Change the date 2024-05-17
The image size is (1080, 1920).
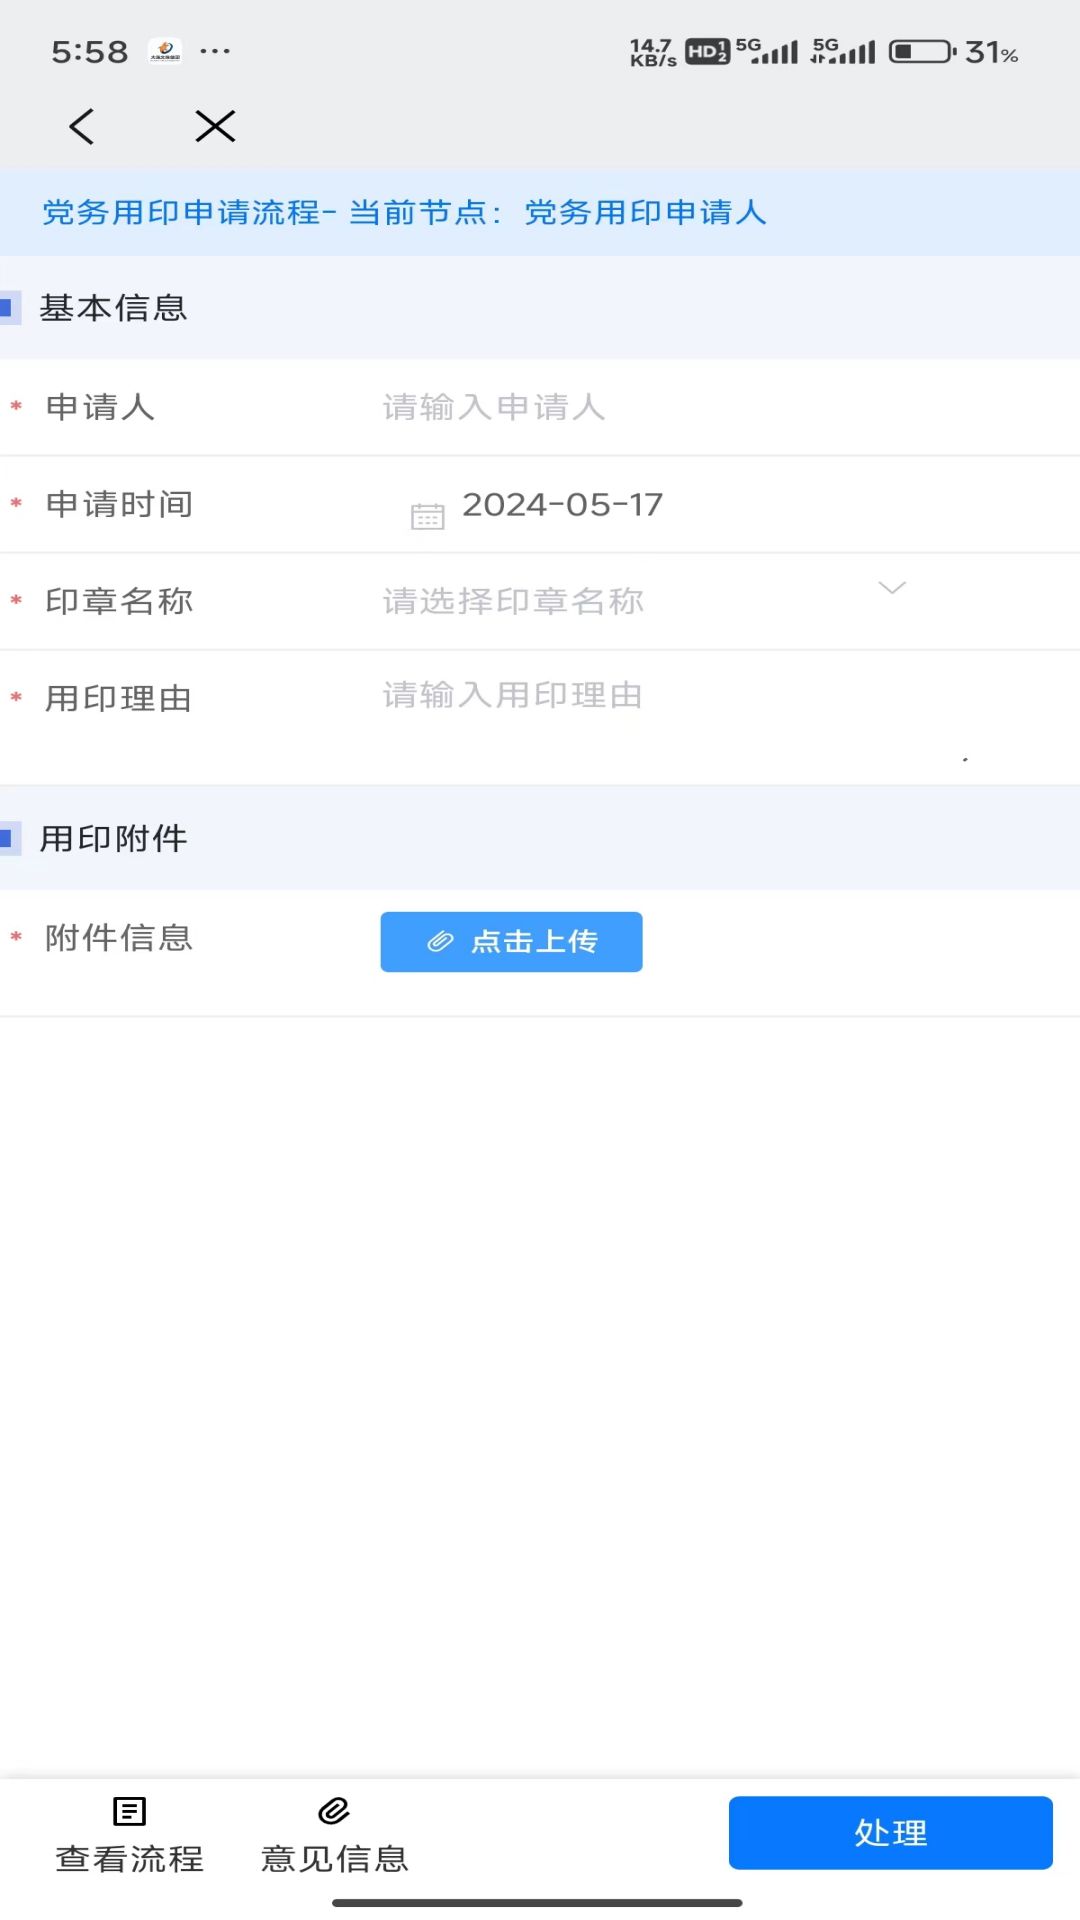(562, 505)
